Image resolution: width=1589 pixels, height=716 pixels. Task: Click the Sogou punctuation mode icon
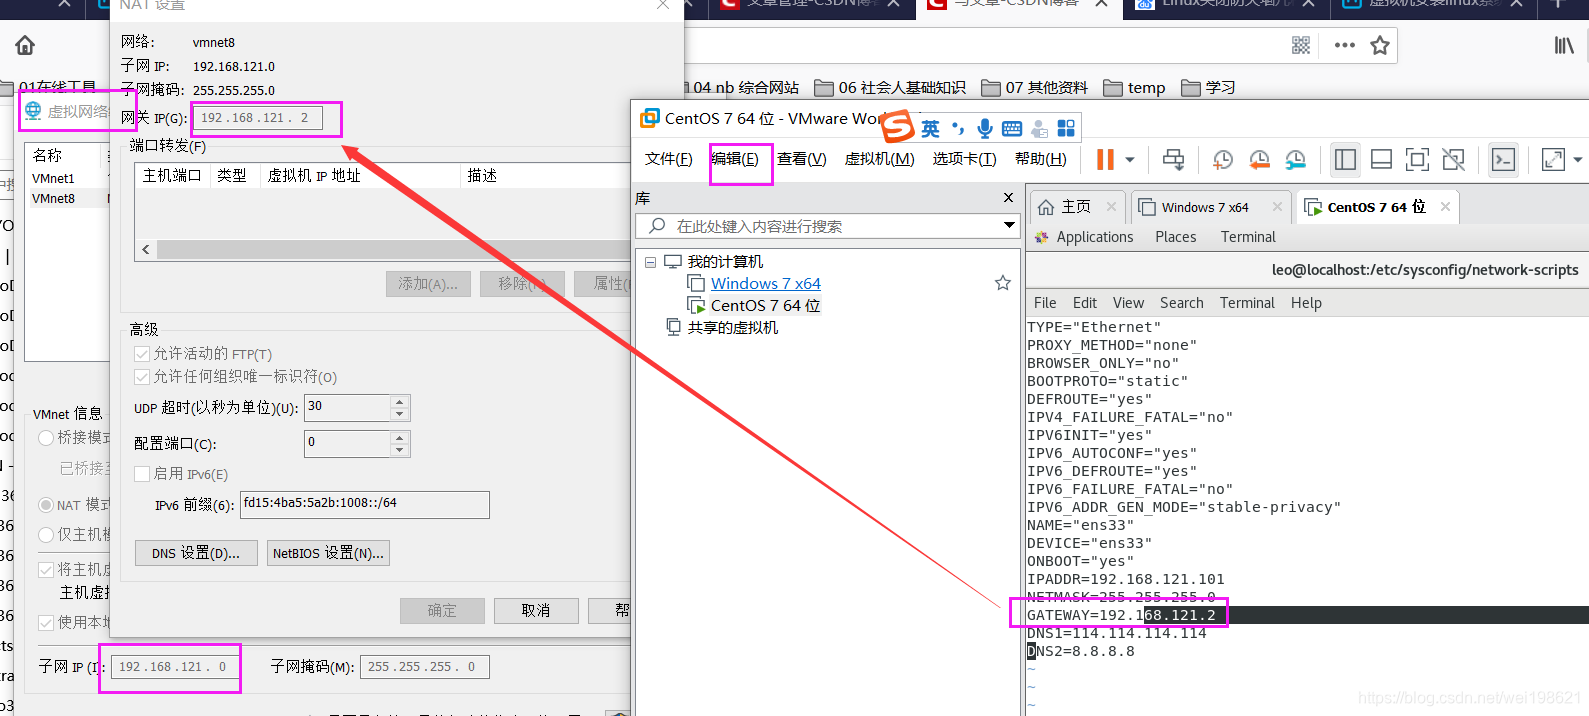(x=958, y=128)
